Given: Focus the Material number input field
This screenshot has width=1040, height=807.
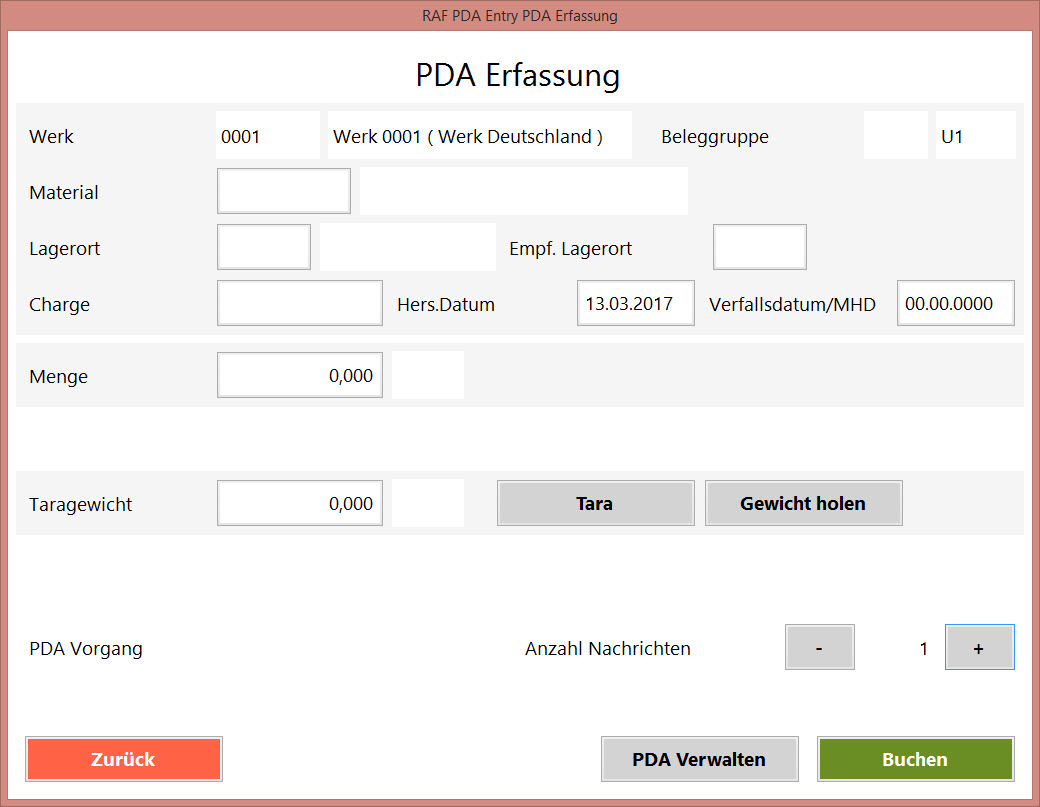Looking at the screenshot, I should click(284, 191).
